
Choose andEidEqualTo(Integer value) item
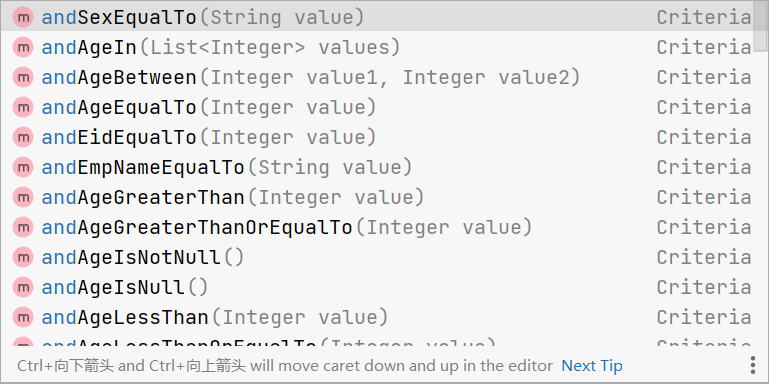click(377, 137)
